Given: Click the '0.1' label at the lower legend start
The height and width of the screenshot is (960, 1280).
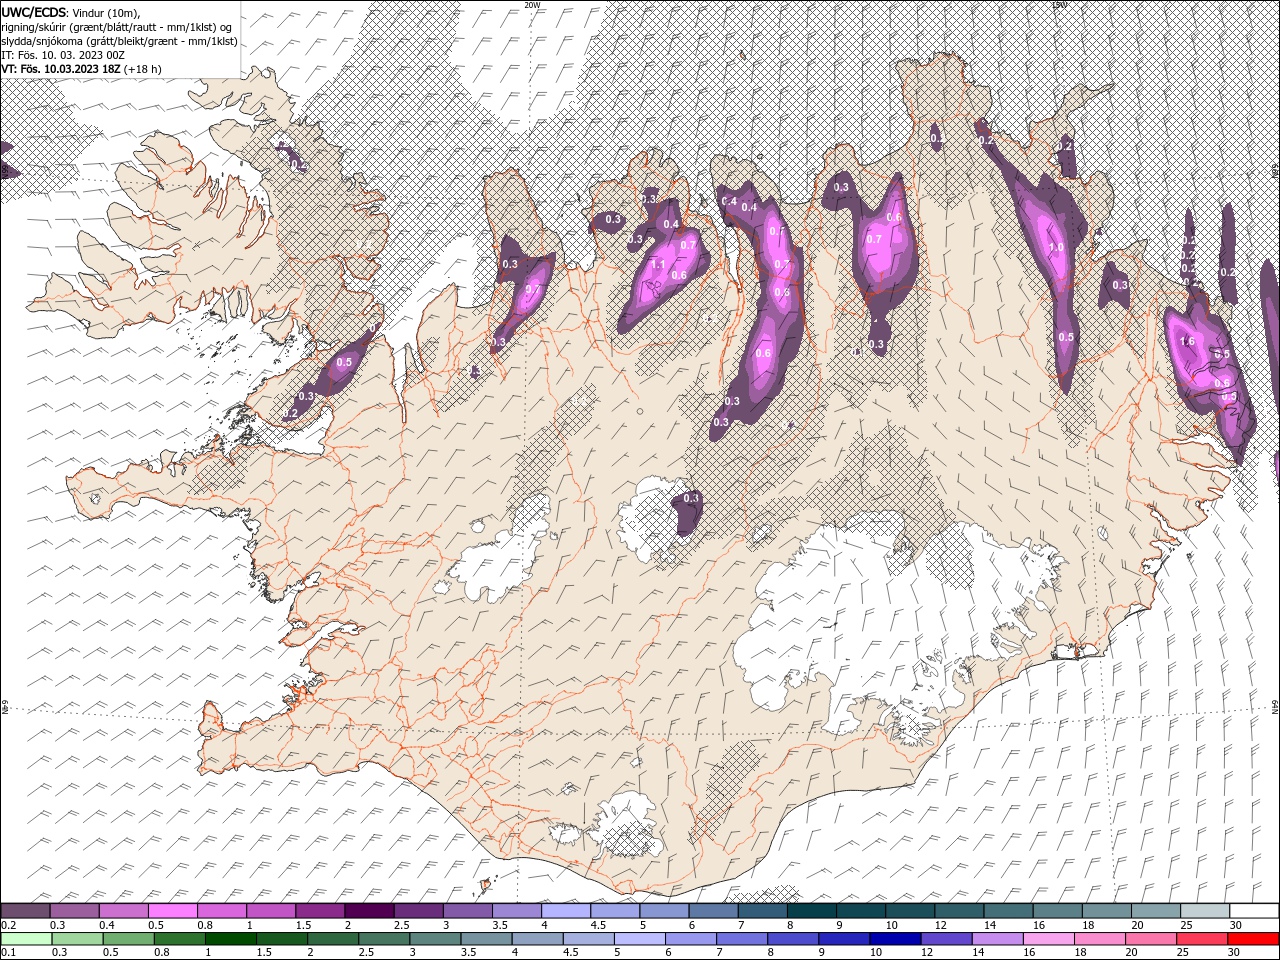Looking at the screenshot, I should coord(8,953).
